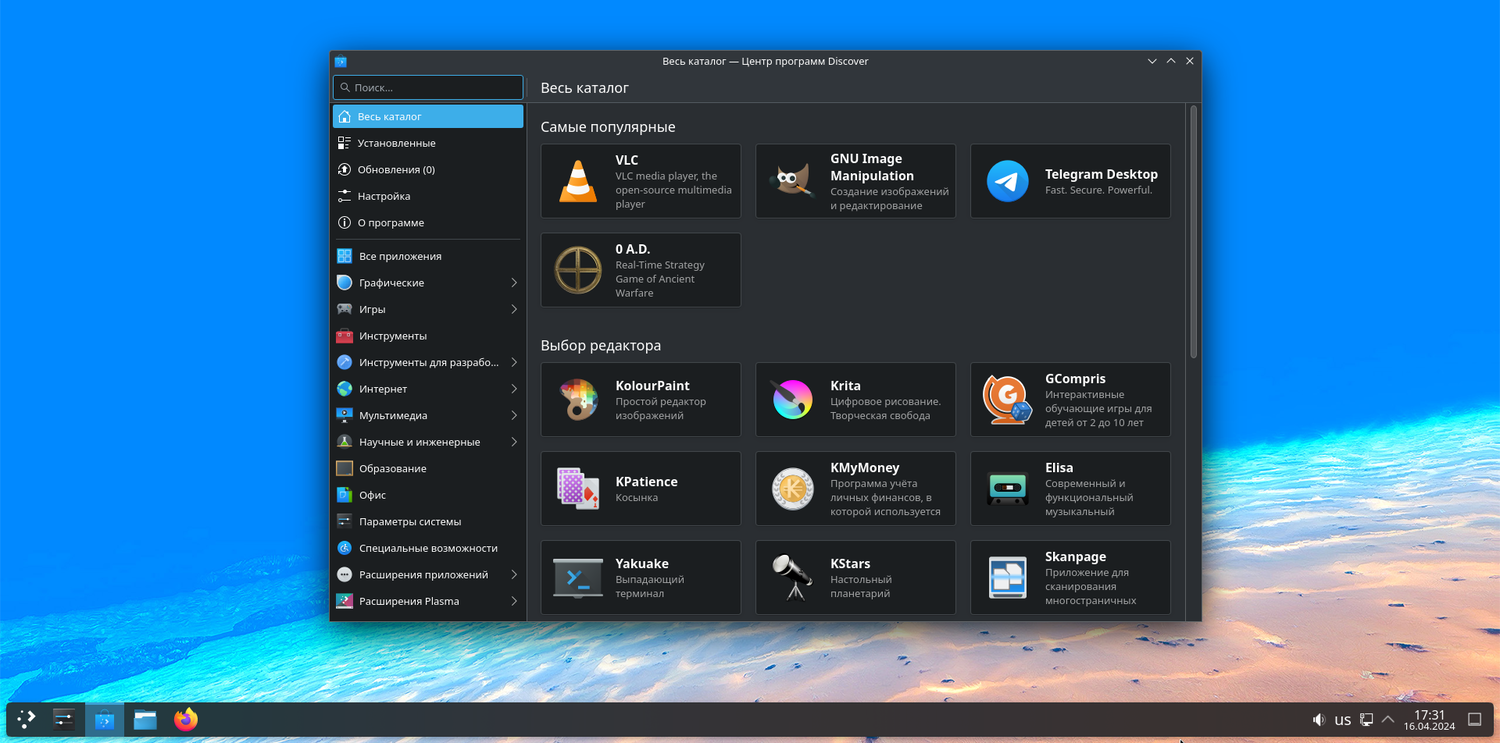Viewport: 1500px width, 743px height.
Task: Open Настройка in the sidebar
Action: pos(428,196)
